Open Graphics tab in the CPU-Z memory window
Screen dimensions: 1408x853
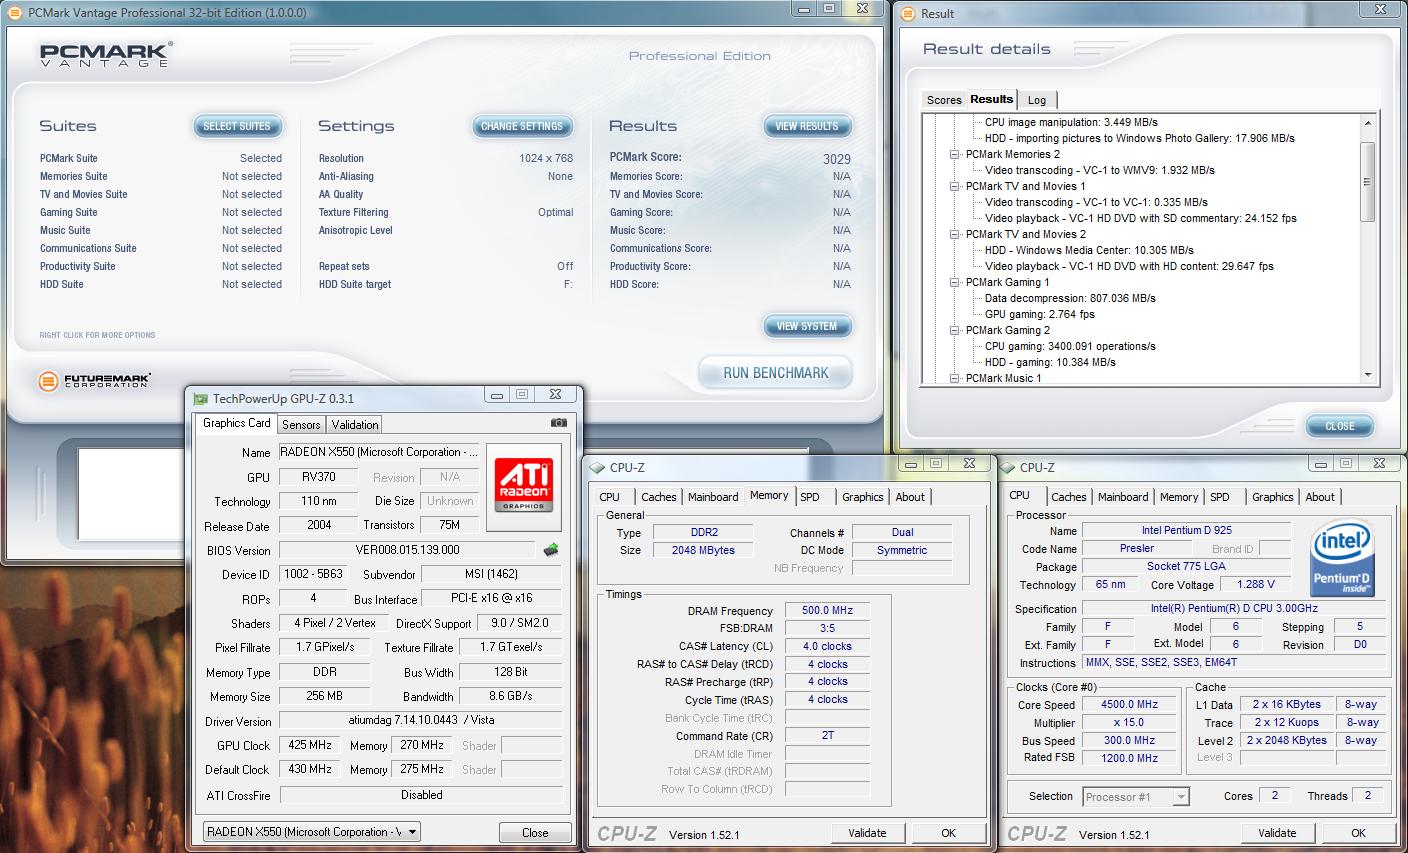coord(863,497)
